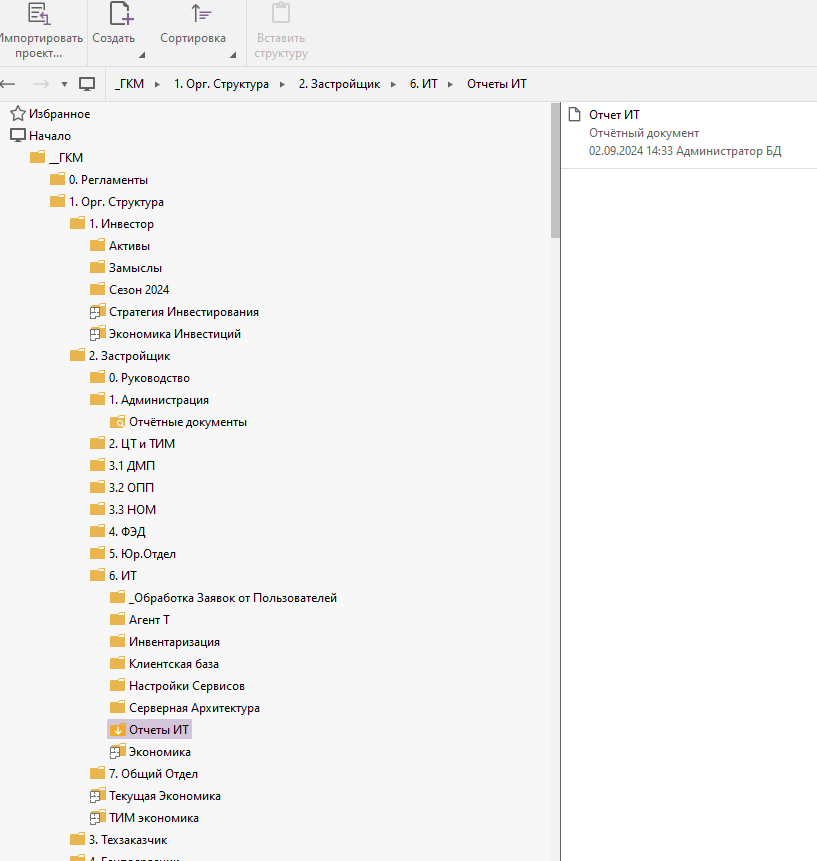Click the Create new document icon

(121, 14)
